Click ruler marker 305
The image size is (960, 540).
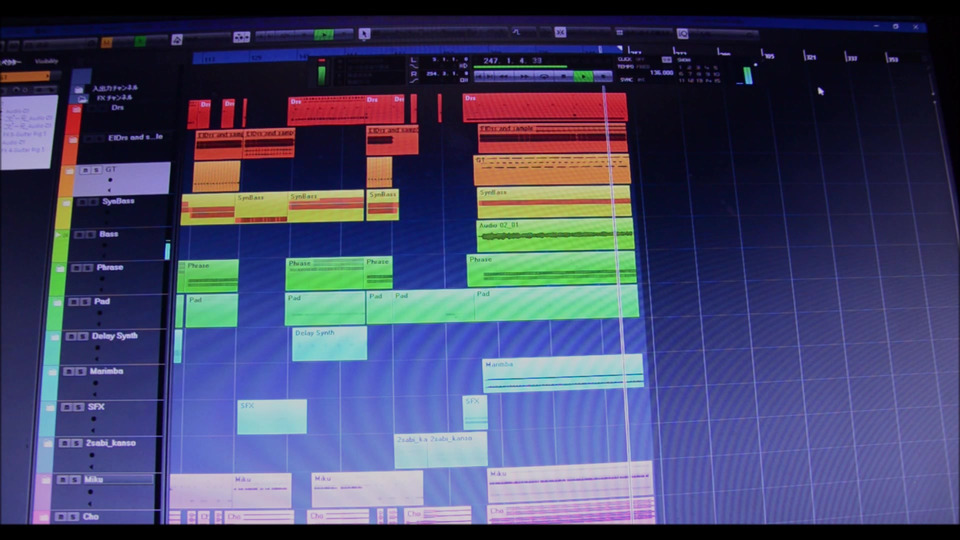coord(768,56)
